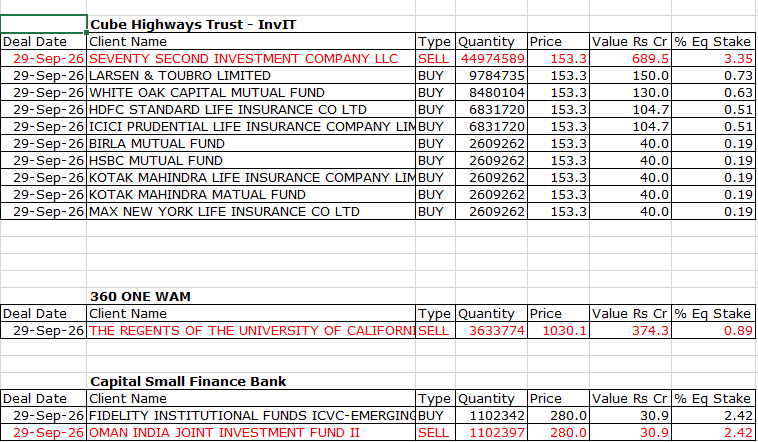Screen dimensions: 758x442
Task: Click the 360 ONE WAM title cell
Action: coord(251,296)
